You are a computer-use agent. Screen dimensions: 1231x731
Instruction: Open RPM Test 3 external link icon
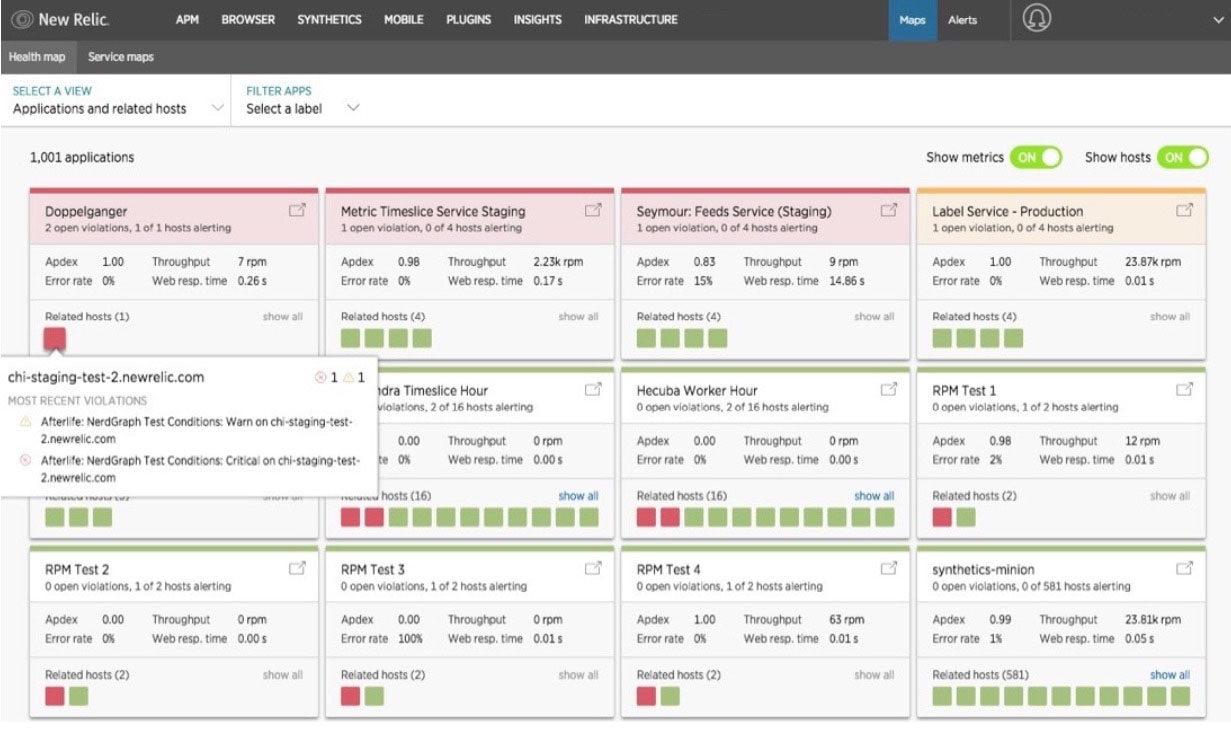click(593, 568)
